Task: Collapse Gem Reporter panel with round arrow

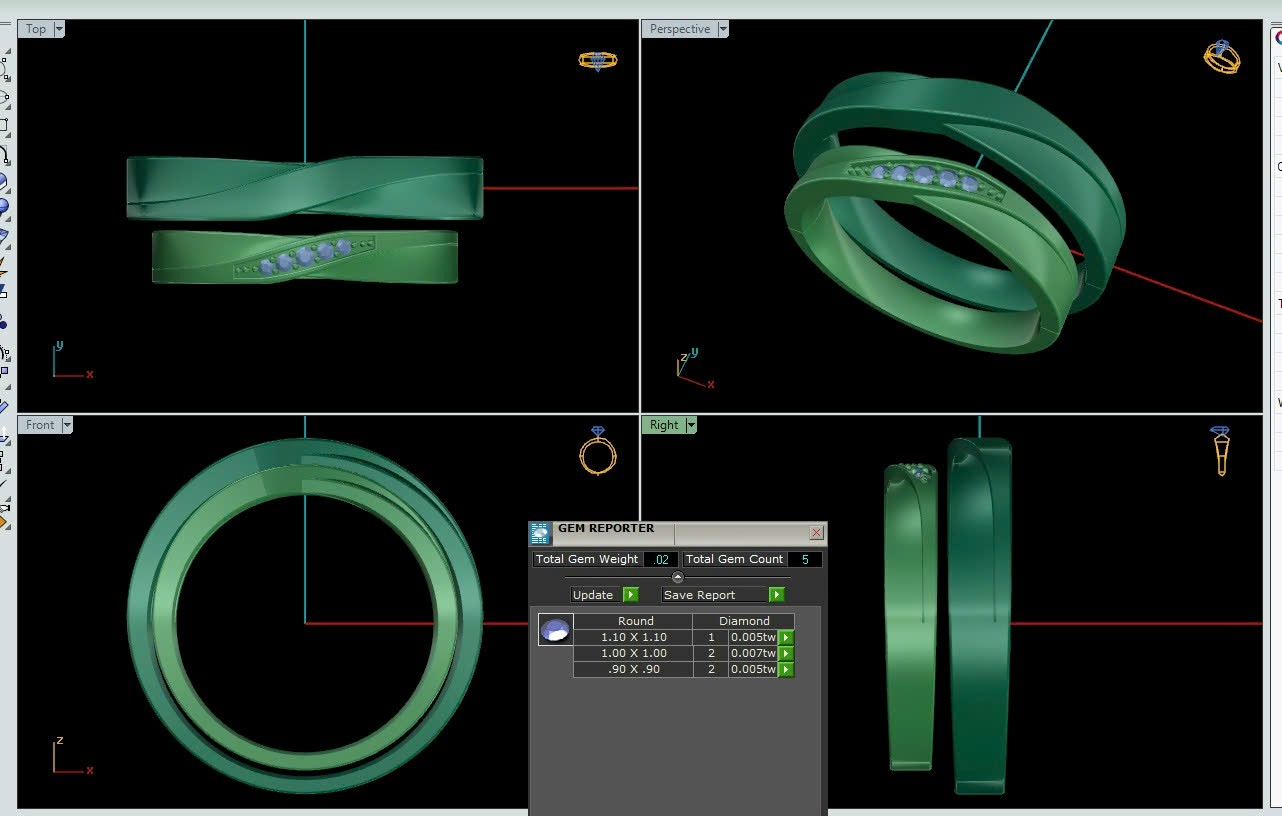Action: pyautogui.click(x=678, y=577)
